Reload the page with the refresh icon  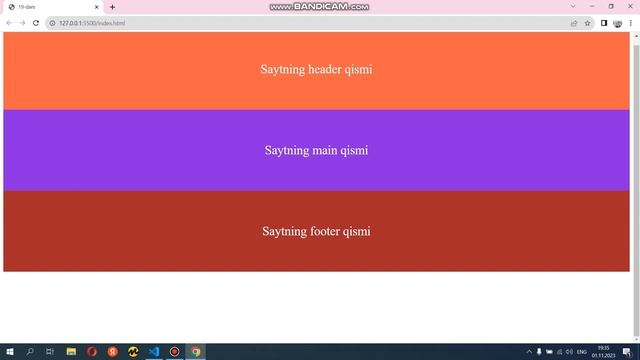pyautogui.click(x=36, y=23)
